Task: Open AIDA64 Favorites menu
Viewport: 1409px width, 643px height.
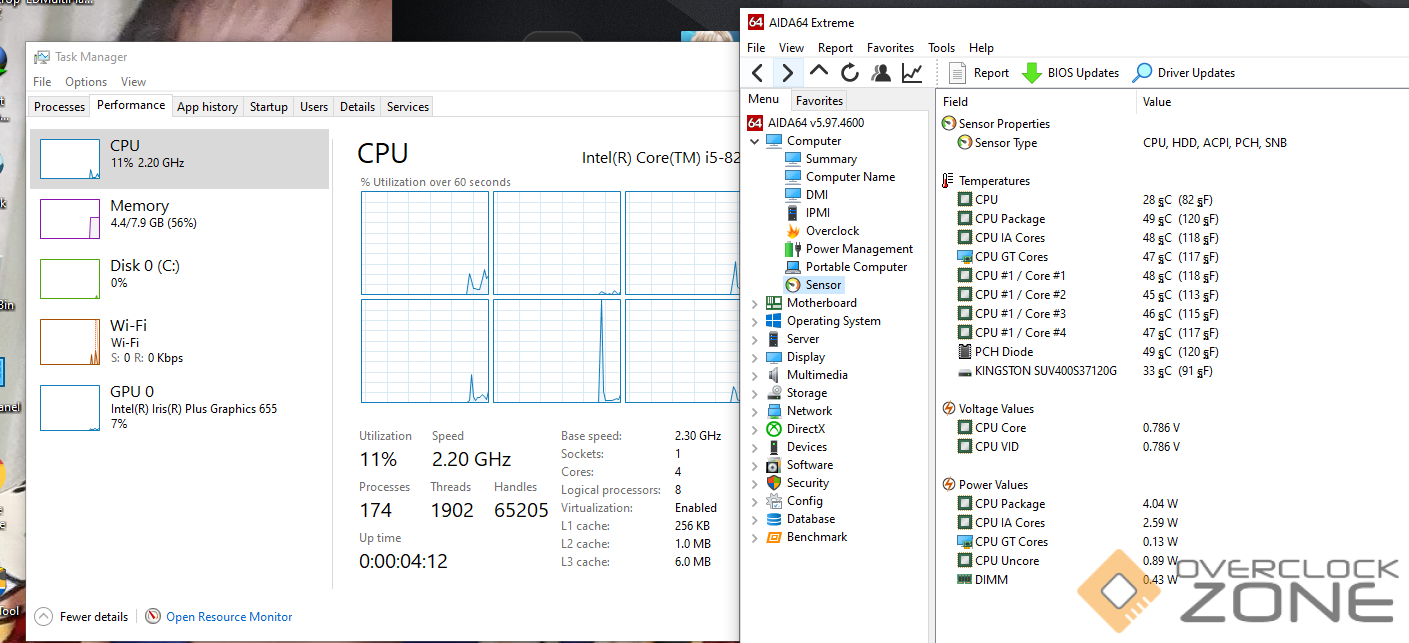Action: tap(890, 47)
